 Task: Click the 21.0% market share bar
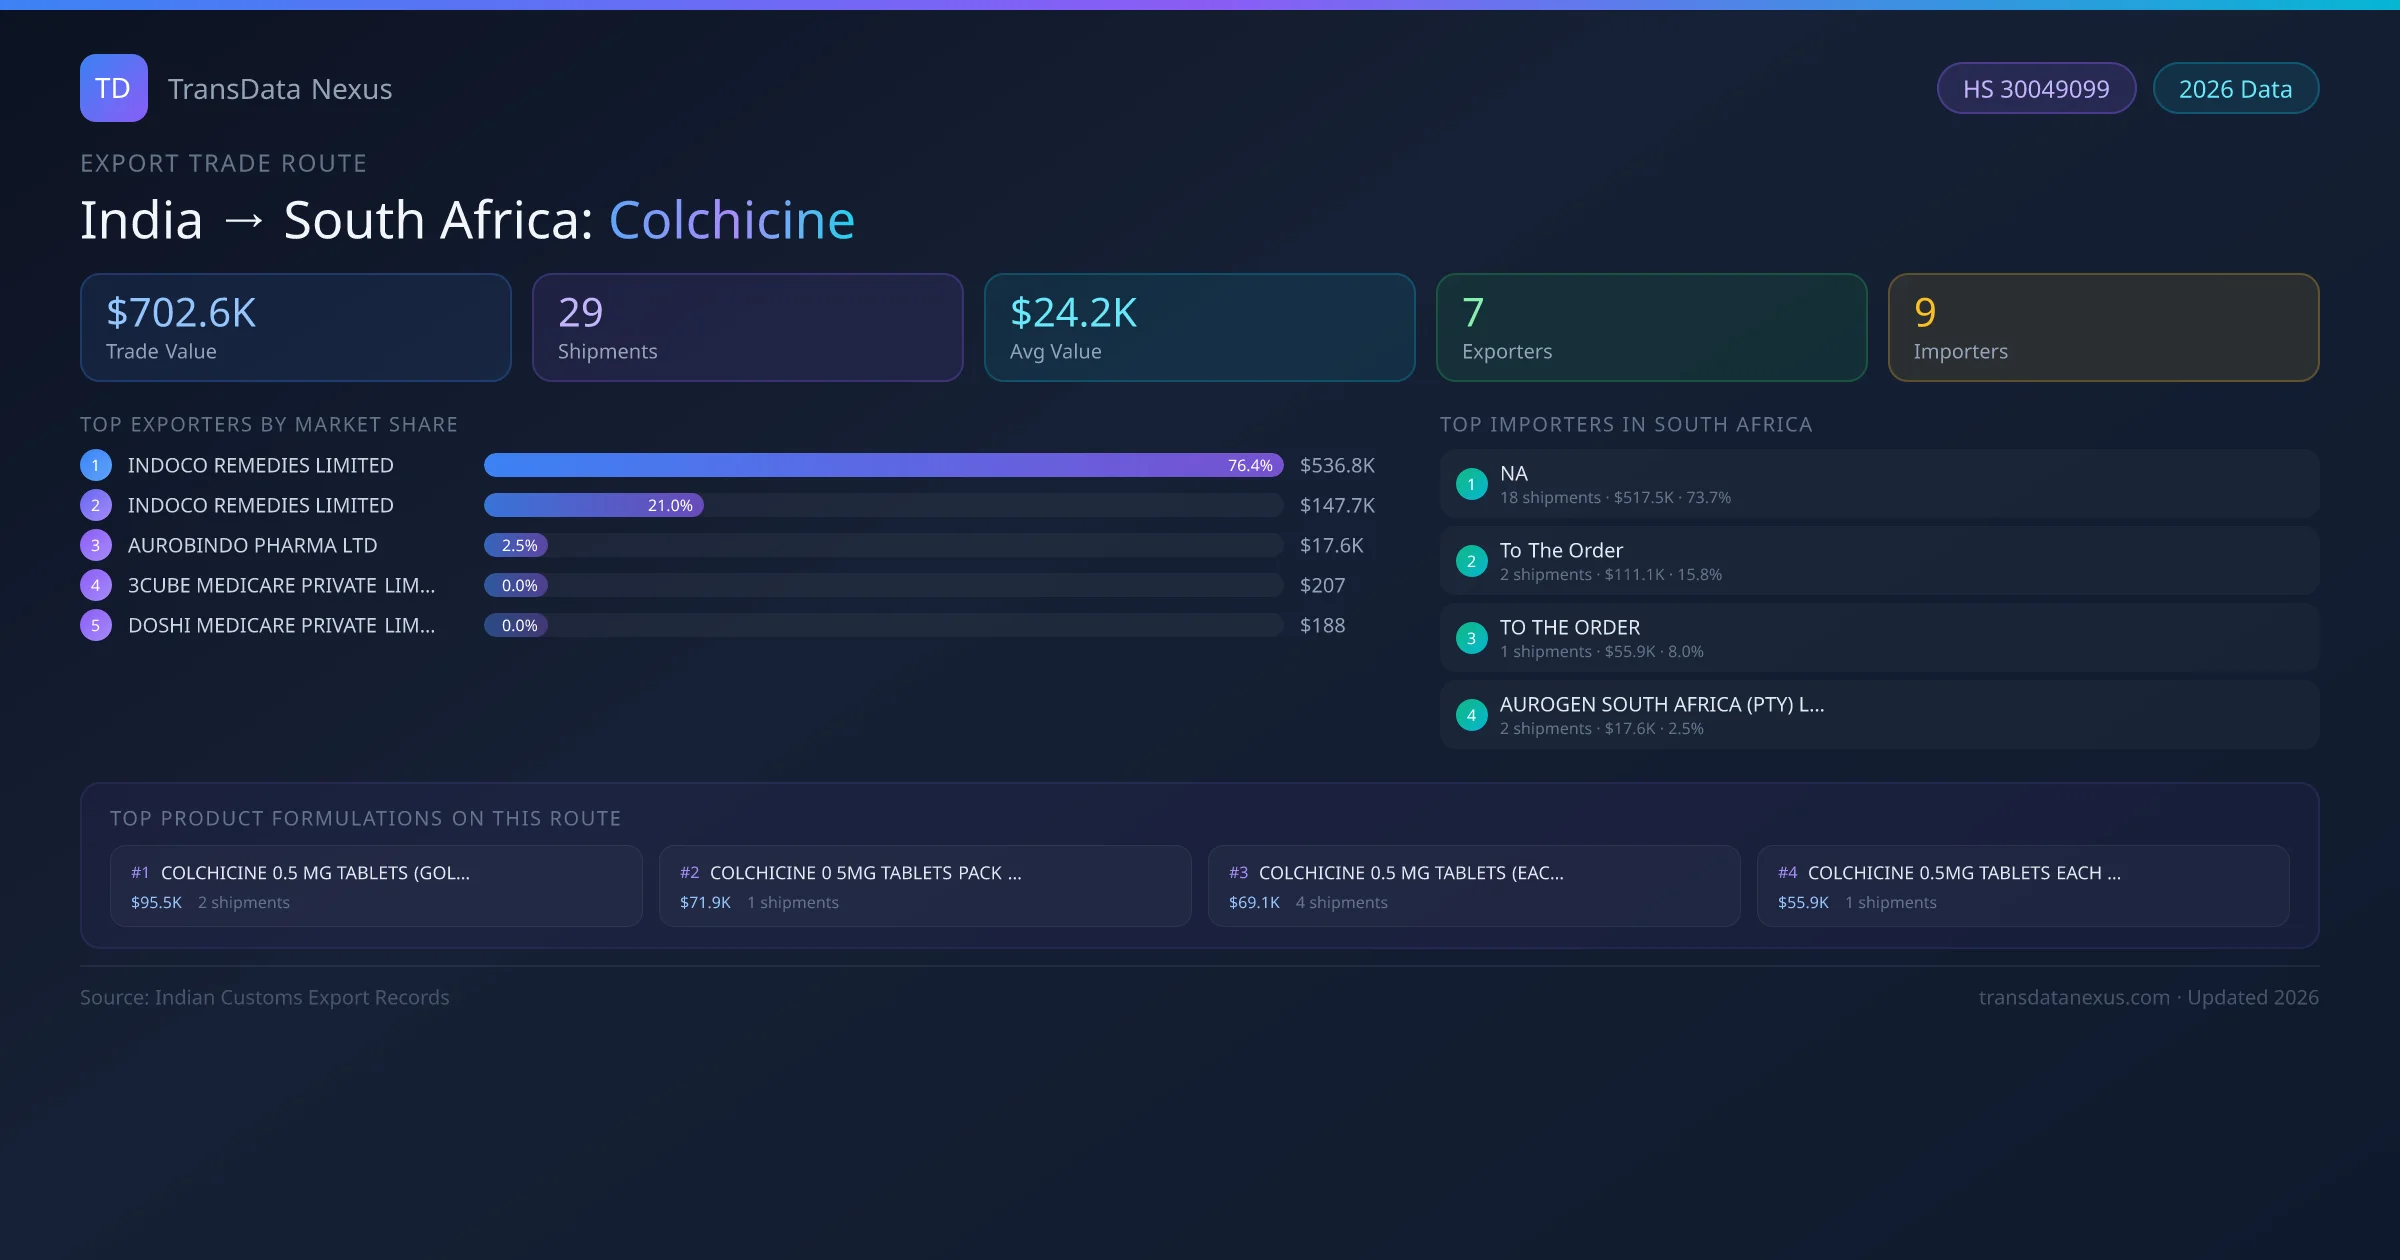point(593,505)
